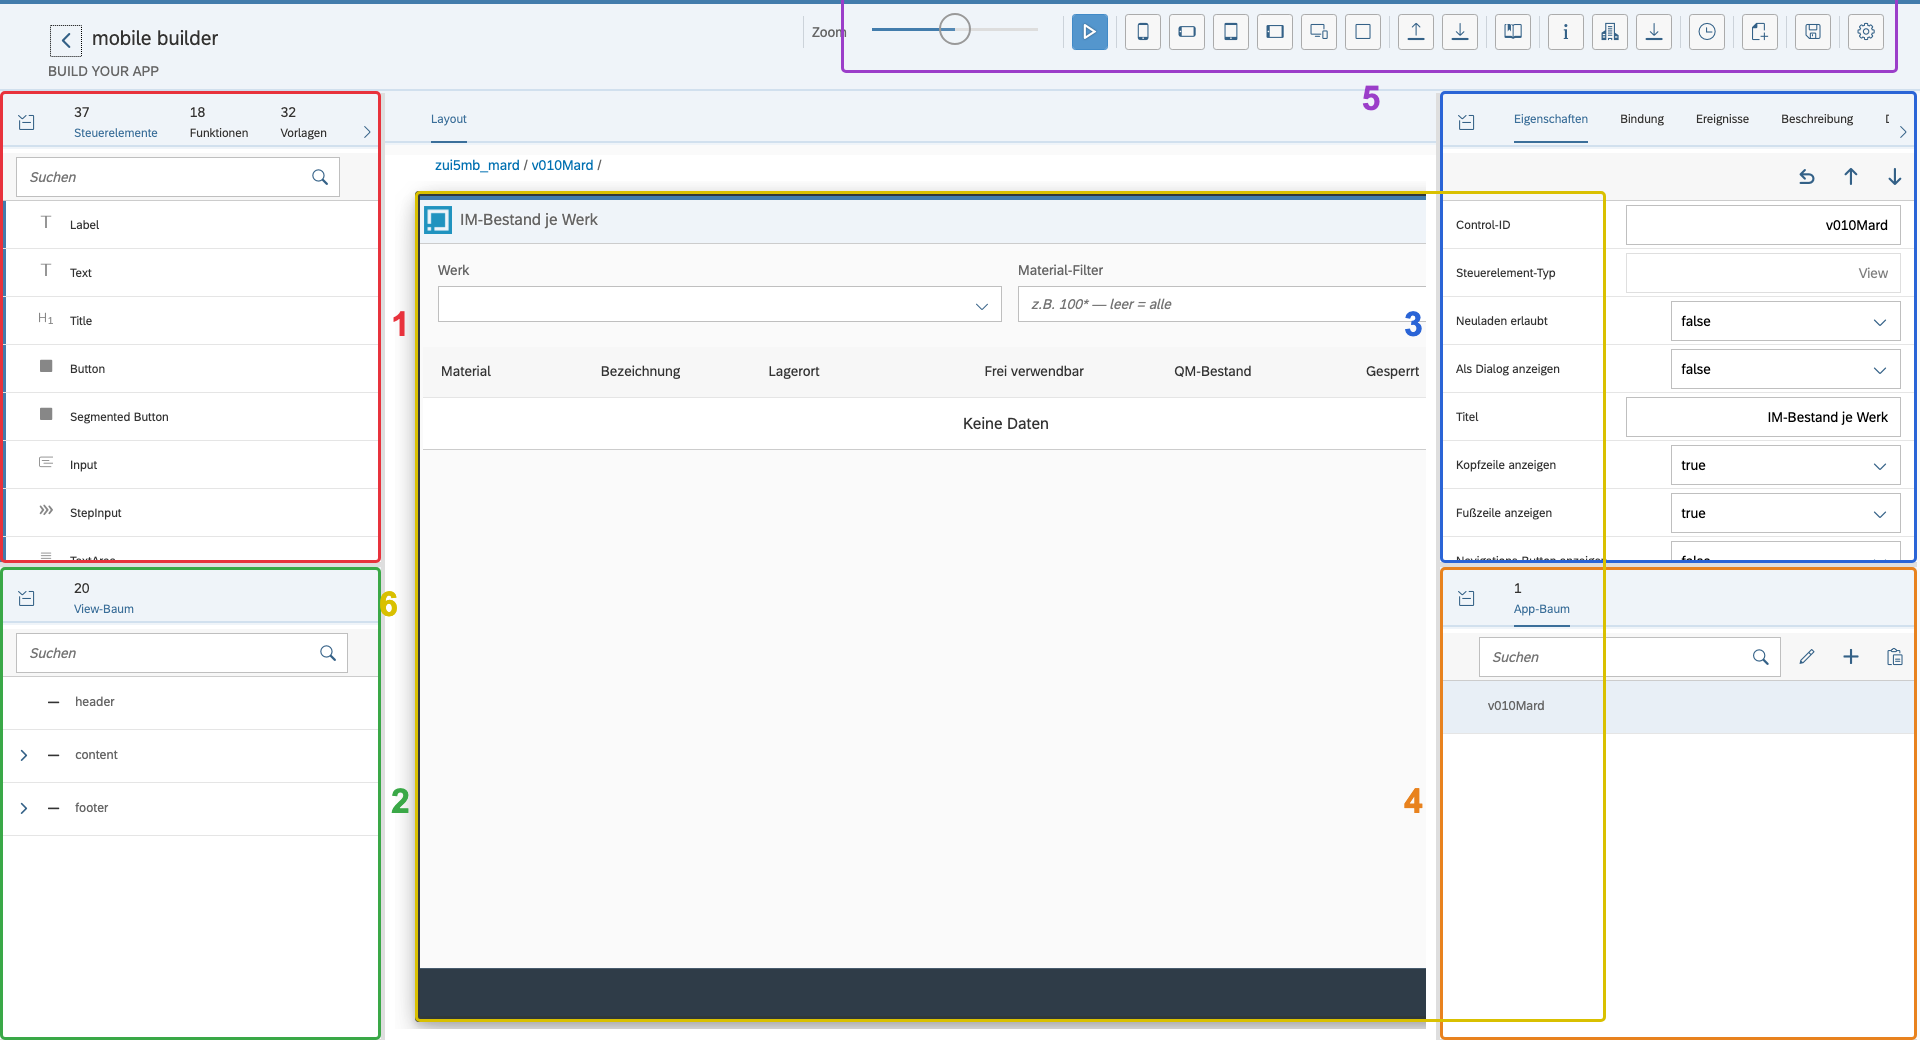Switch preview to tablet portrait
Screen dimensions: 1920x1040
(x=1231, y=32)
